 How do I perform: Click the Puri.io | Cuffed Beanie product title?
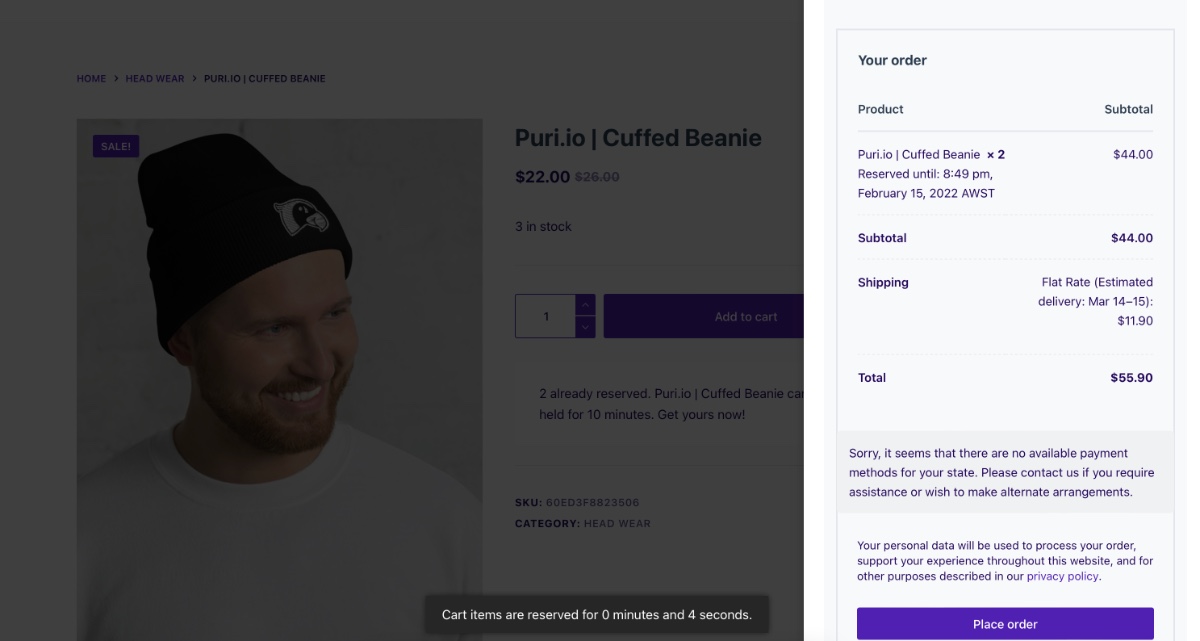(637, 137)
